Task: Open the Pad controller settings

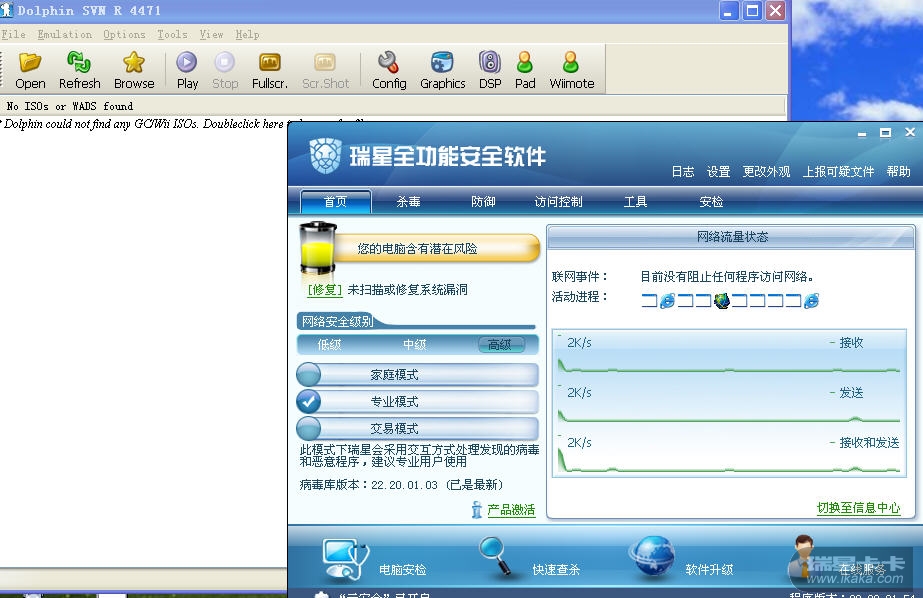Action: click(x=524, y=71)
